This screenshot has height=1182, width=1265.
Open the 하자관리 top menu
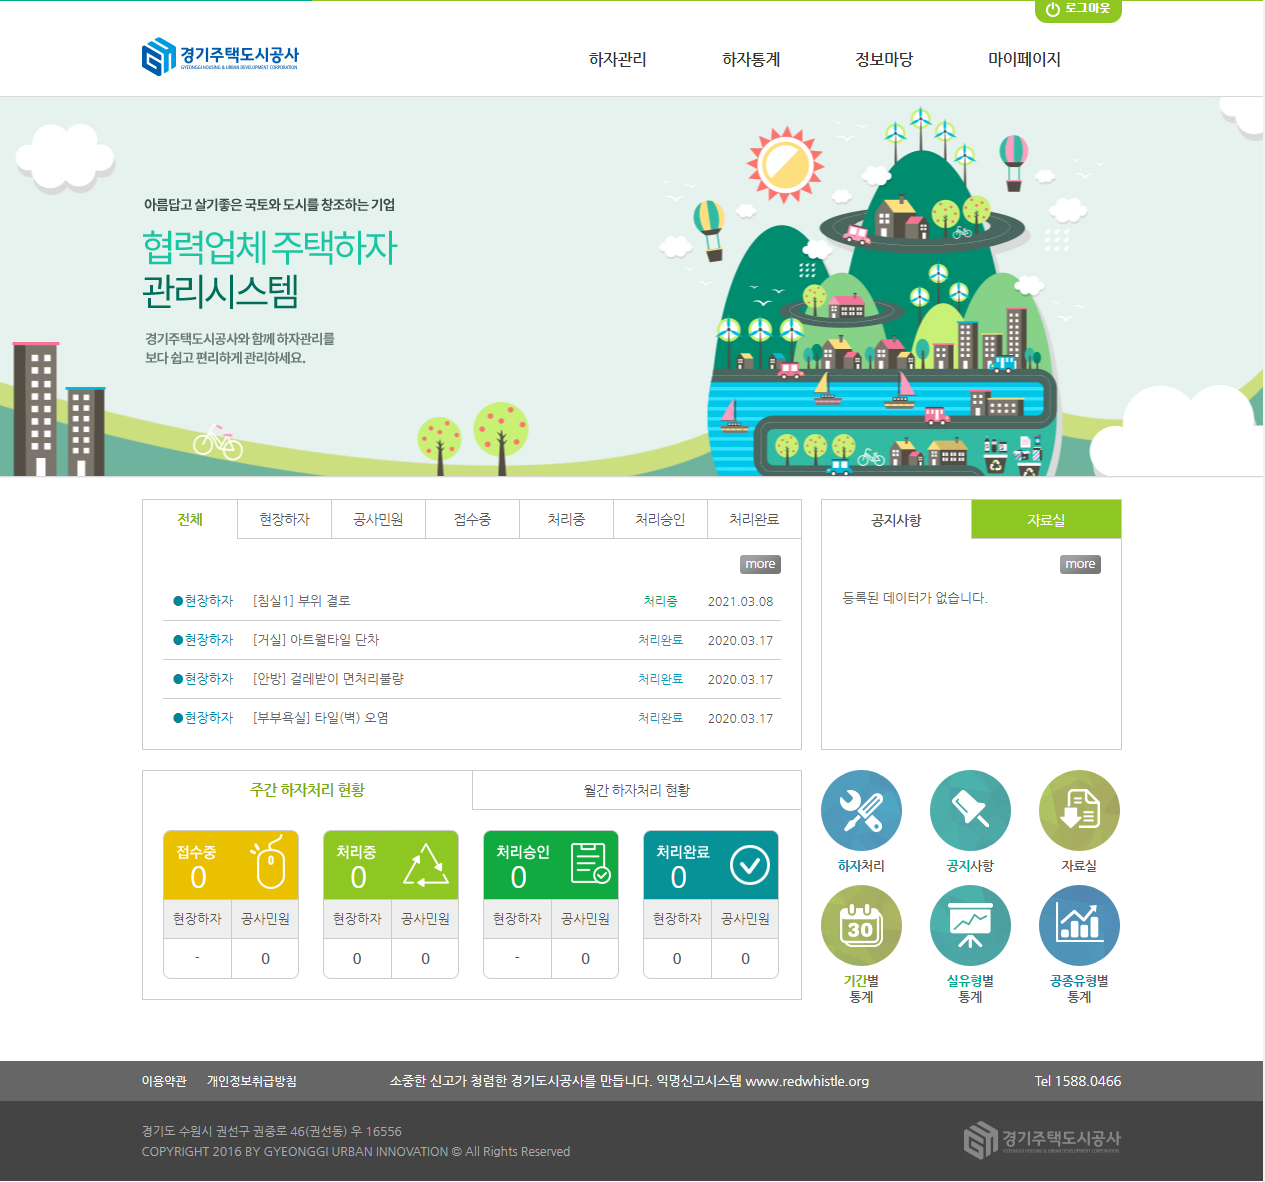tap(617, 60)
